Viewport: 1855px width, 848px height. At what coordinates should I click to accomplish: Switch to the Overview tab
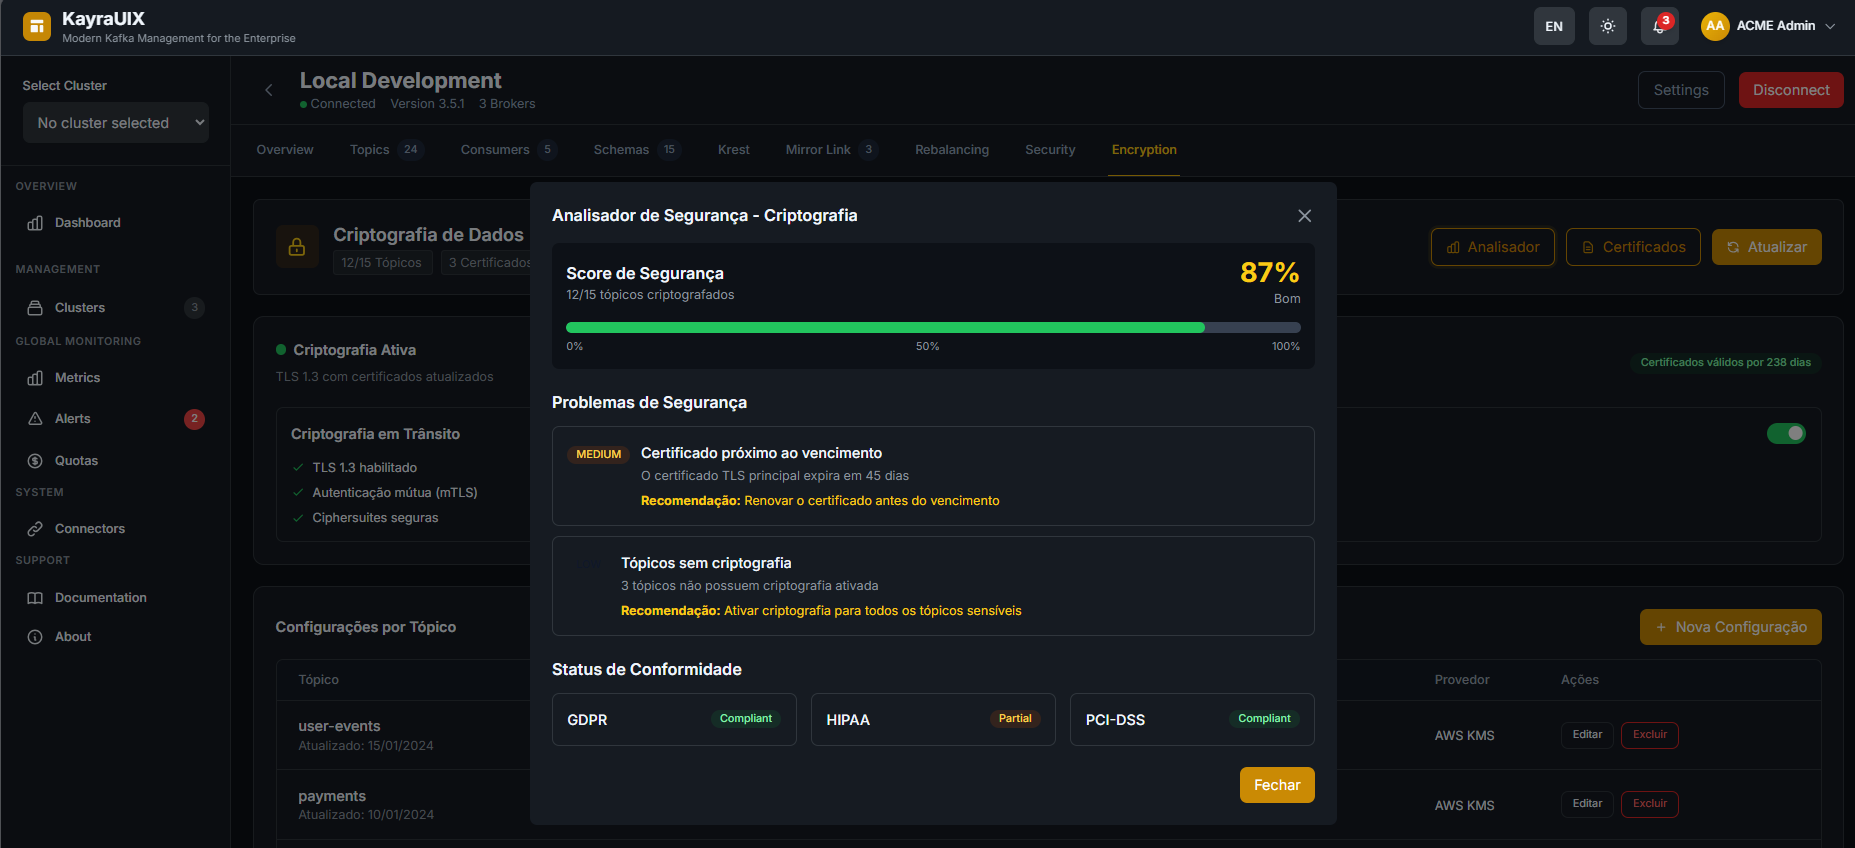pyautogui.click(x=285, y=150)
